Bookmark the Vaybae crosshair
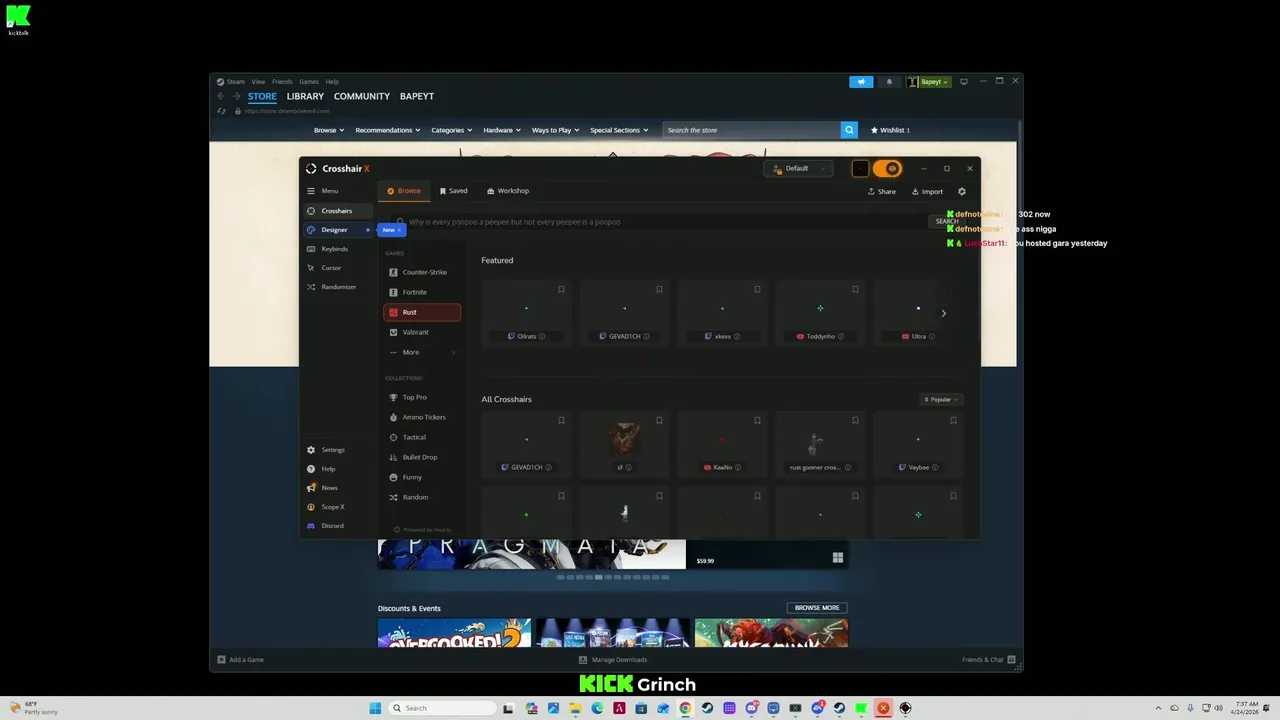 tap(953, 421)
